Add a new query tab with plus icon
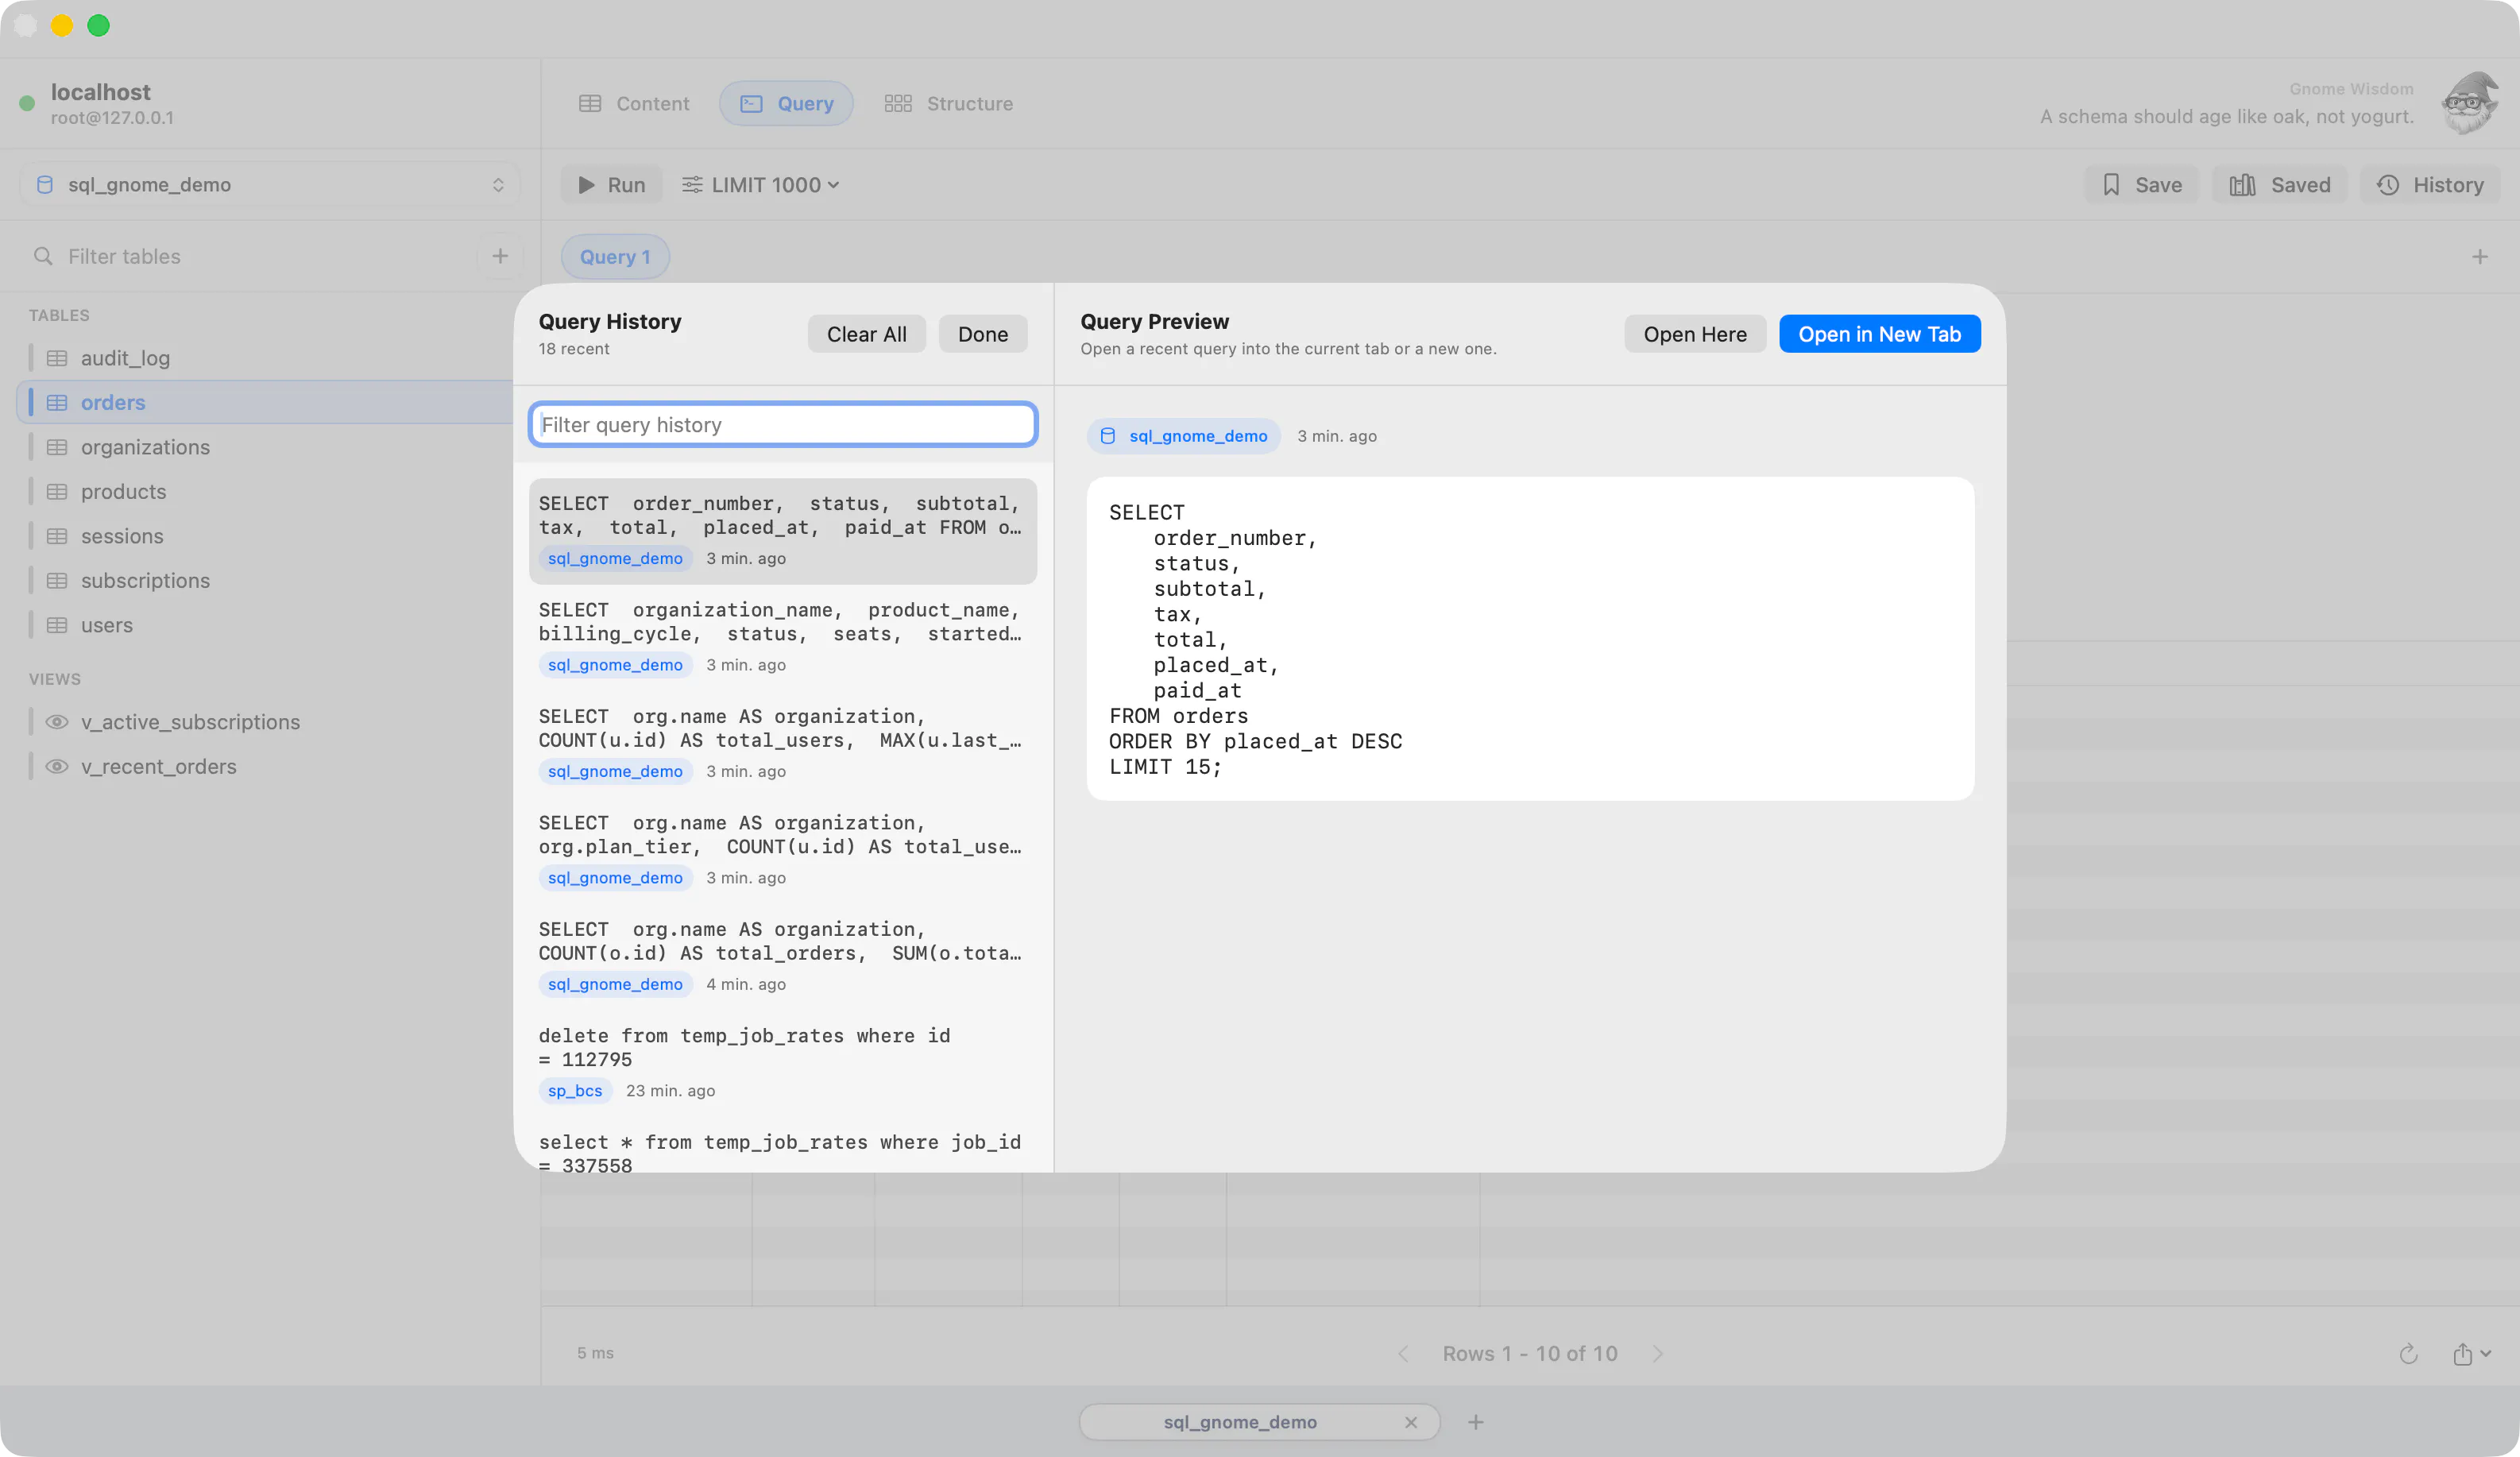Image resolution: width=2520 pixels, height=1457 pixels. pyautogui.click(x=2480, y=257)
